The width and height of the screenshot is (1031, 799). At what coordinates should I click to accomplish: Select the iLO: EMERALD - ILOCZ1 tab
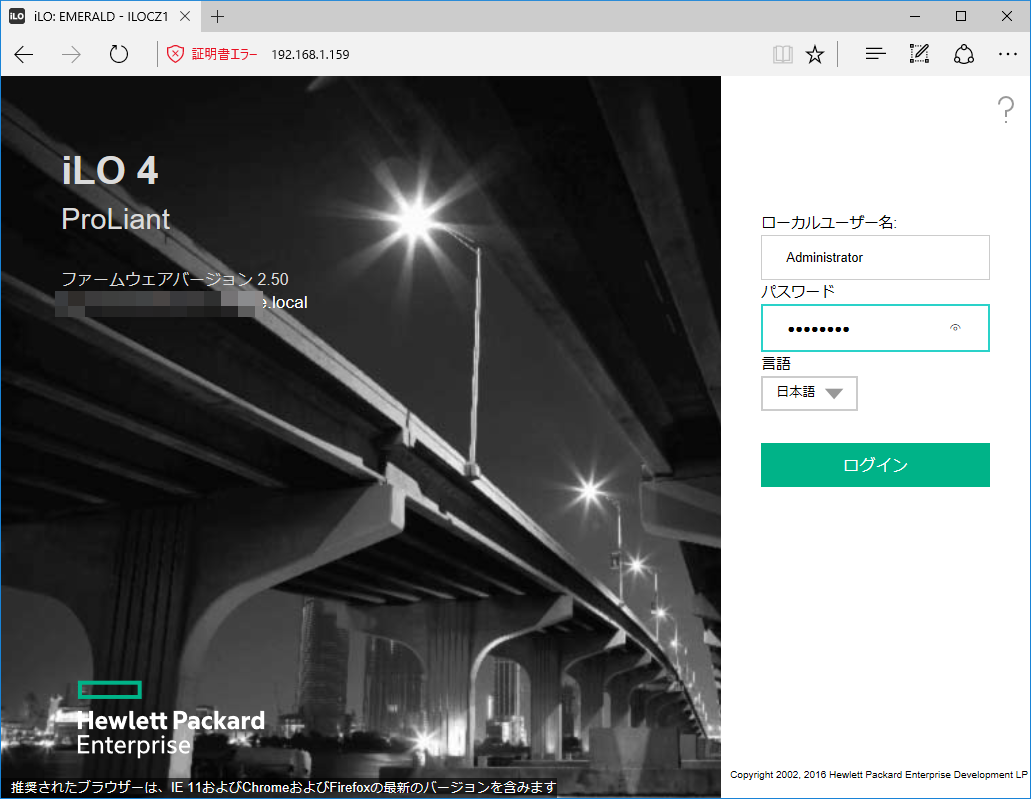(x=101, y=16)
